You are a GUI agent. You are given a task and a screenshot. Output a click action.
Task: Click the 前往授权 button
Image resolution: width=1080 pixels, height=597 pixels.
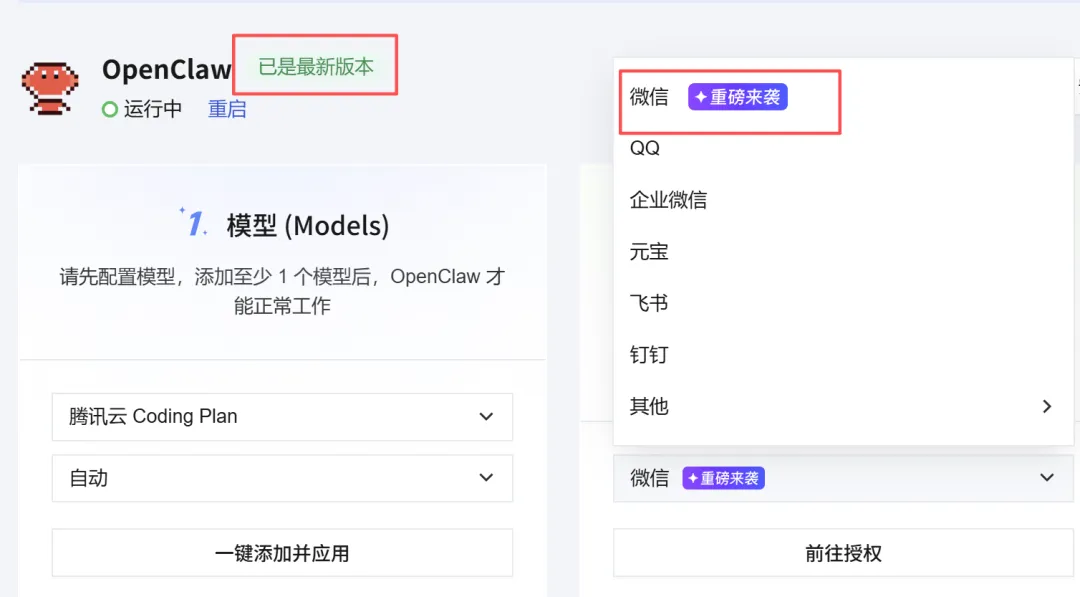(843, 553)
